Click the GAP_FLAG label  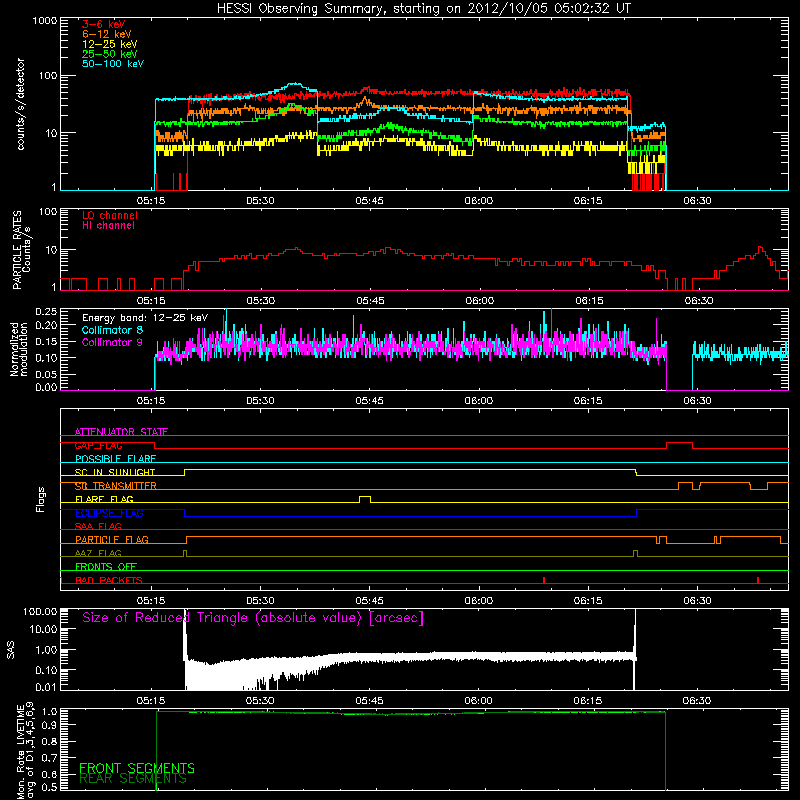(98, 445)
